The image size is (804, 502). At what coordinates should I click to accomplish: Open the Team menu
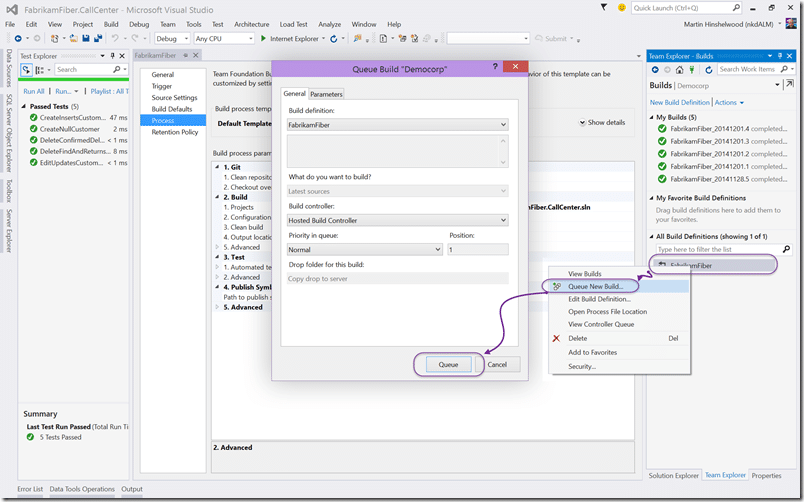click(x=168, y=24)
